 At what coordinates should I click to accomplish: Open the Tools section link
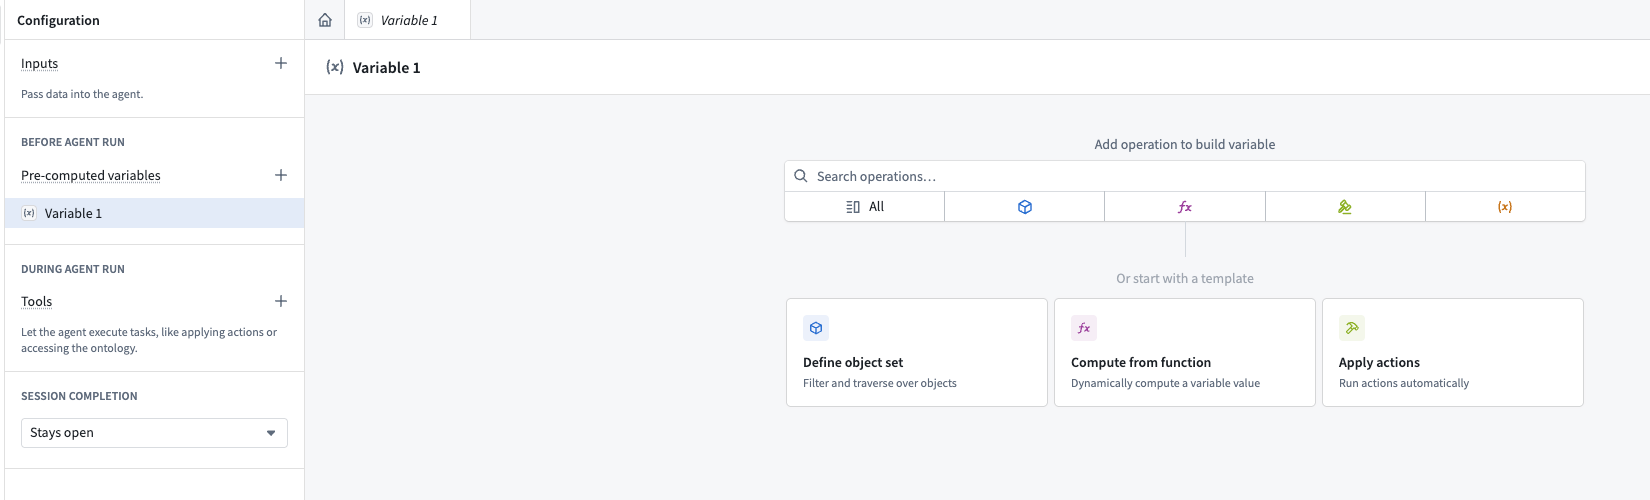point(37,301)
